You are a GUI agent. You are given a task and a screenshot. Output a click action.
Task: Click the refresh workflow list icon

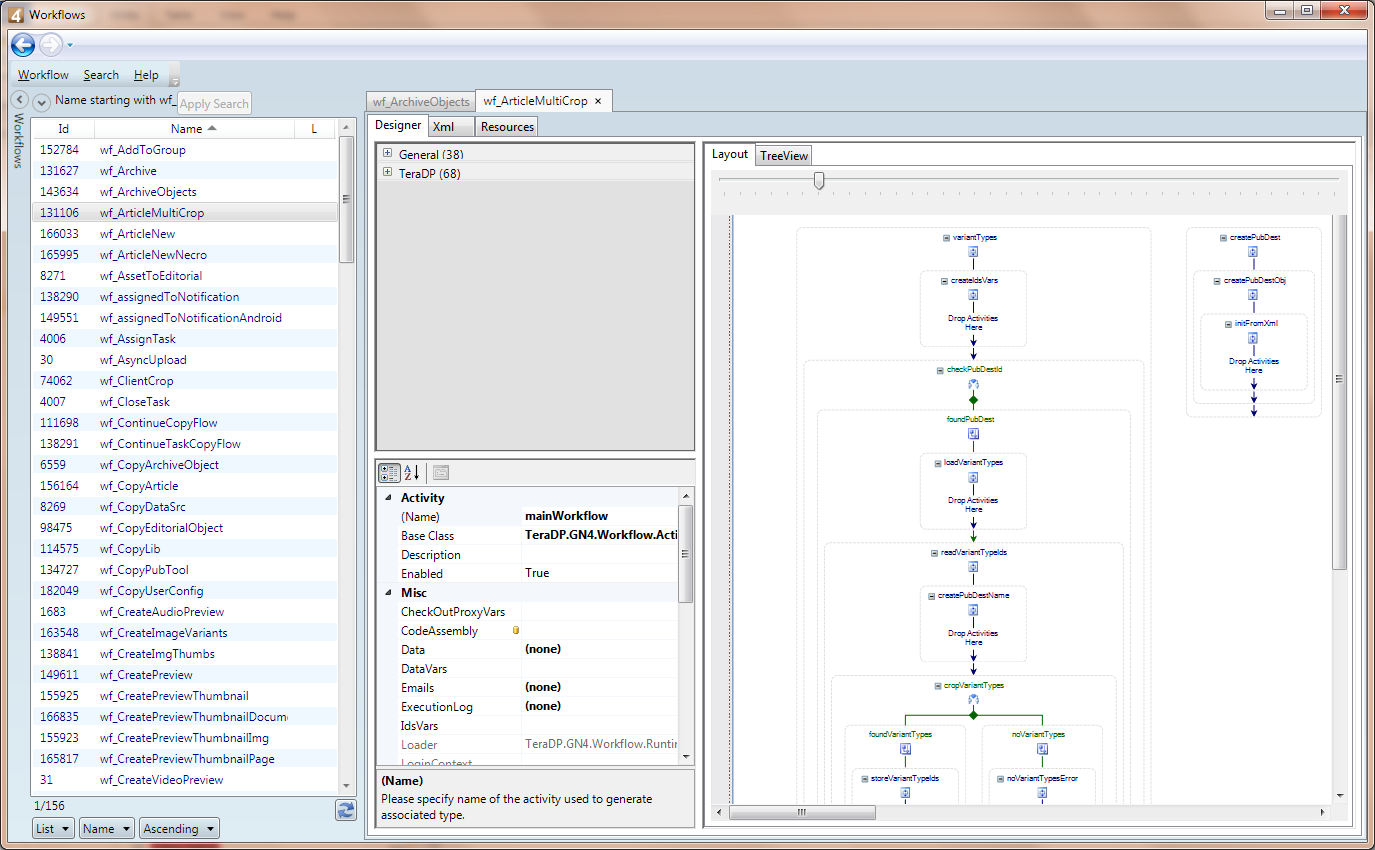point(346,810)
